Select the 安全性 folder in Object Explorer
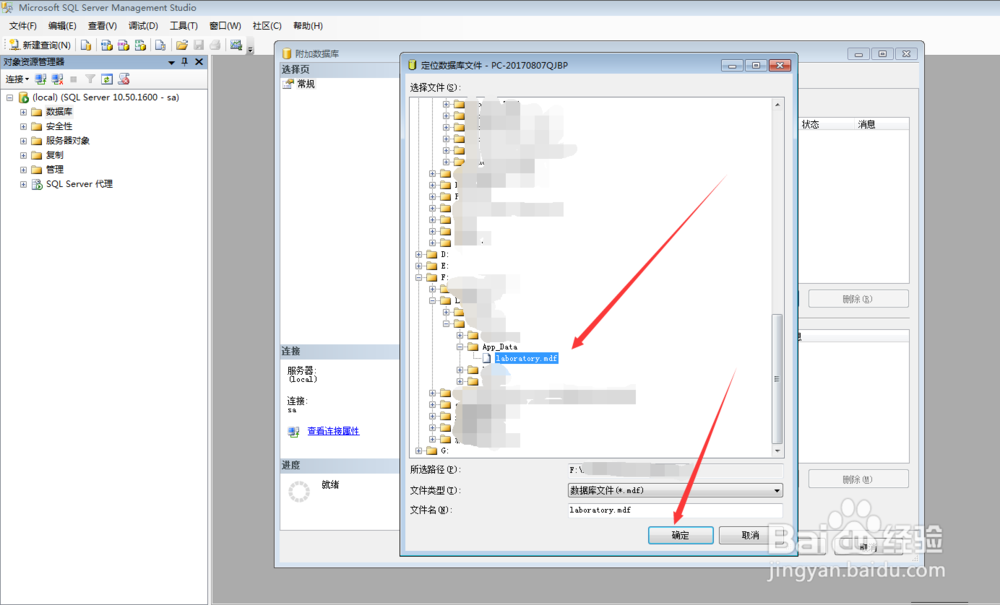This screenshot has width=1000, height=605. click(59, 126)
